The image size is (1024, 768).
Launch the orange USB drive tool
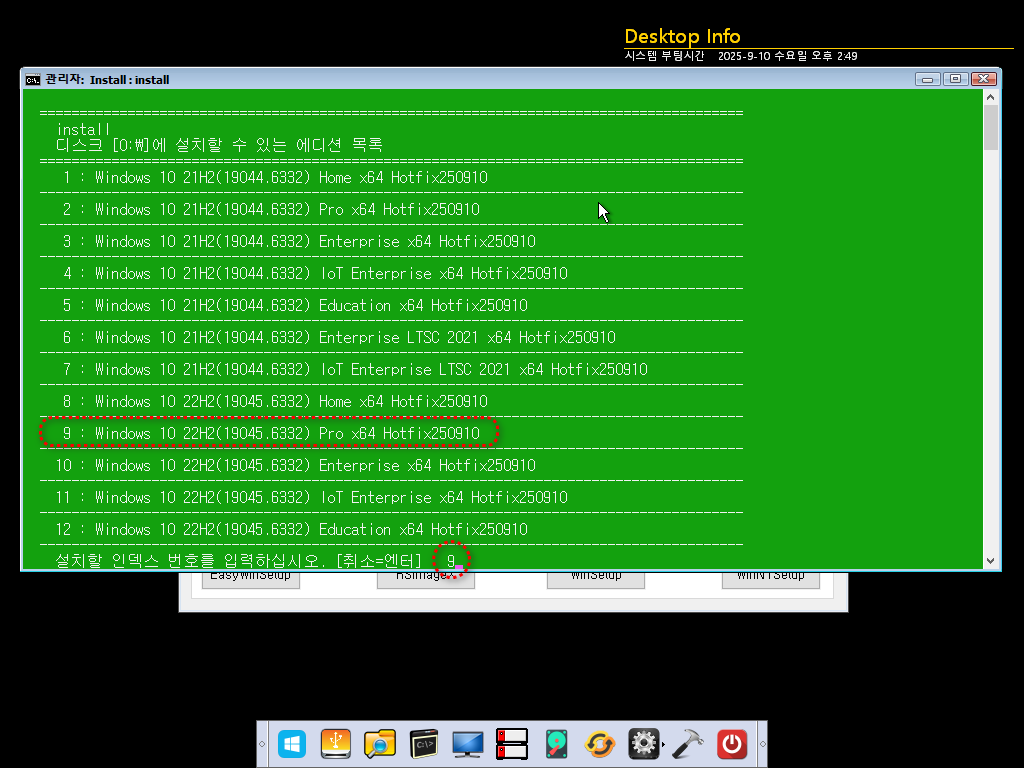coord(336,744)
